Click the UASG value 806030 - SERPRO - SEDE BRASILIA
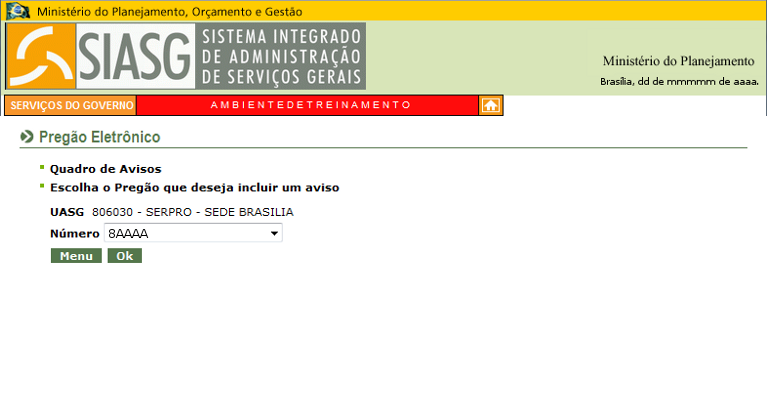The width and height of the screenshot is (767, 403). coord(193,212)
